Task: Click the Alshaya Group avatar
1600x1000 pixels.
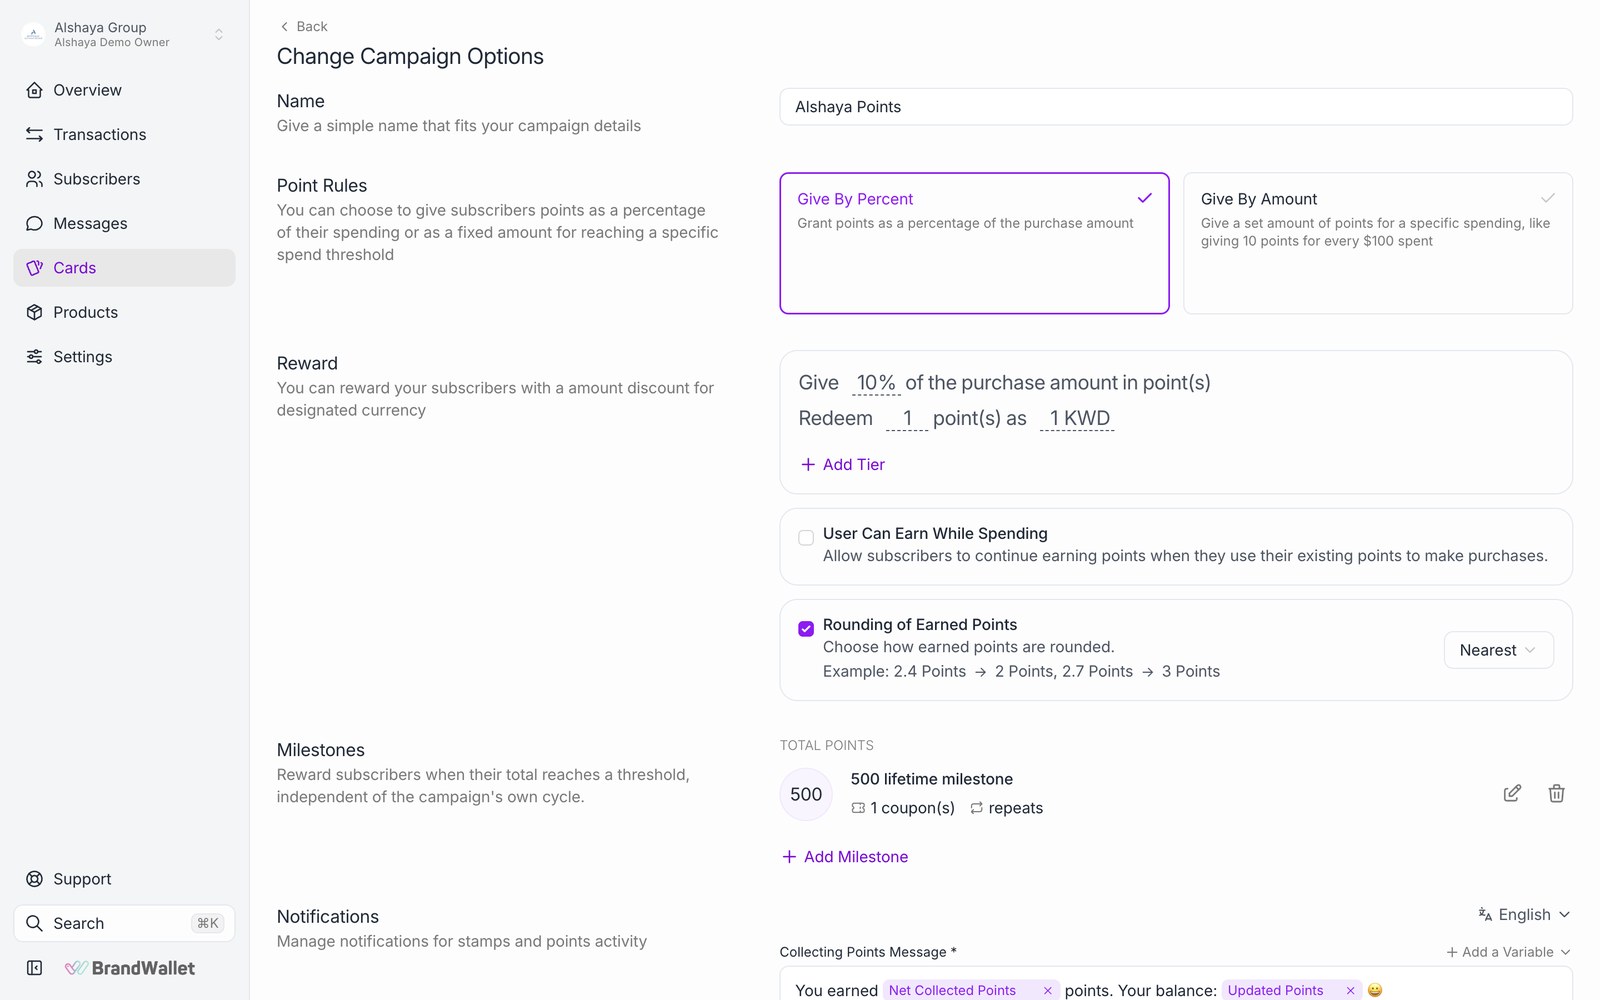Action: click(x=34, y=35)
